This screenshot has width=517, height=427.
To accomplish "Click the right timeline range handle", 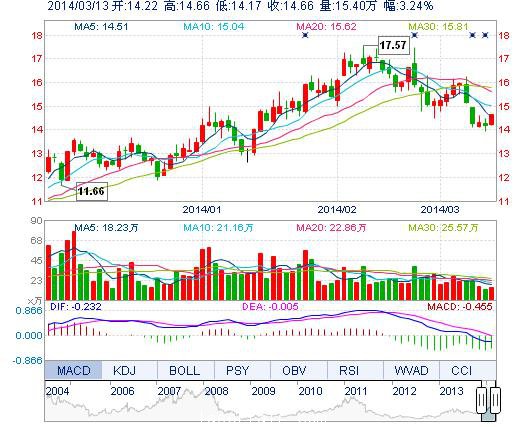I will [x=495, y=400].
